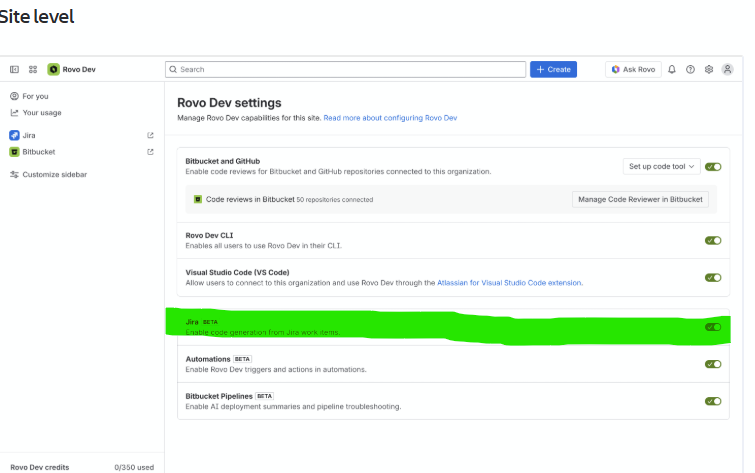Open Jira from the sidebar
Screen dimensions: 755x473
29,135
